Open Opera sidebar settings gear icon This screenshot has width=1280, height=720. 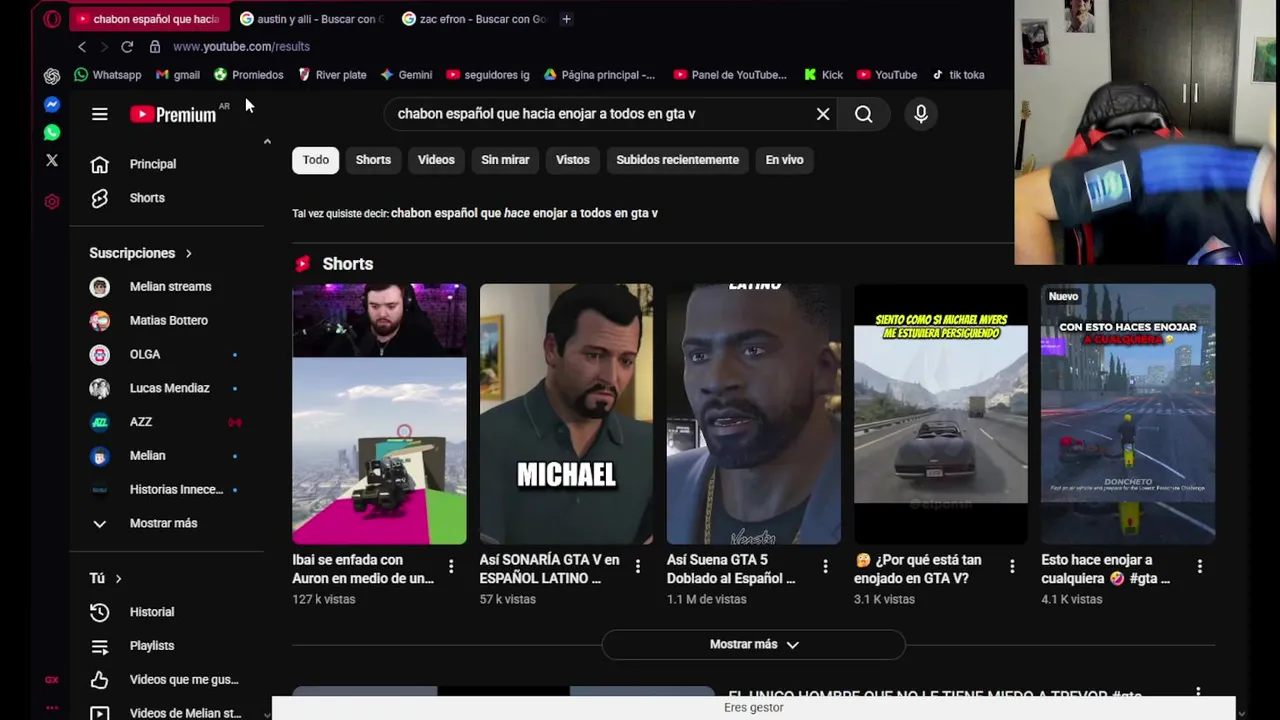coord(52,201)
